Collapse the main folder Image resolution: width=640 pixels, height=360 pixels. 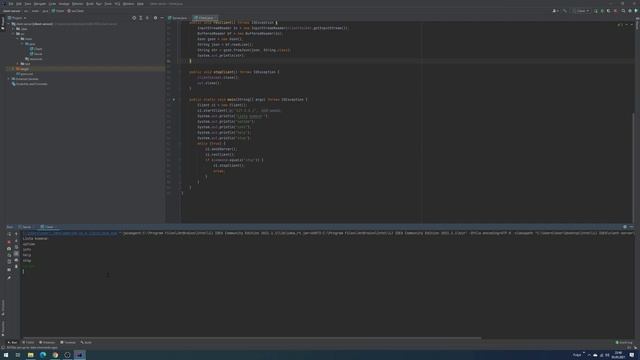pos(18,39)
